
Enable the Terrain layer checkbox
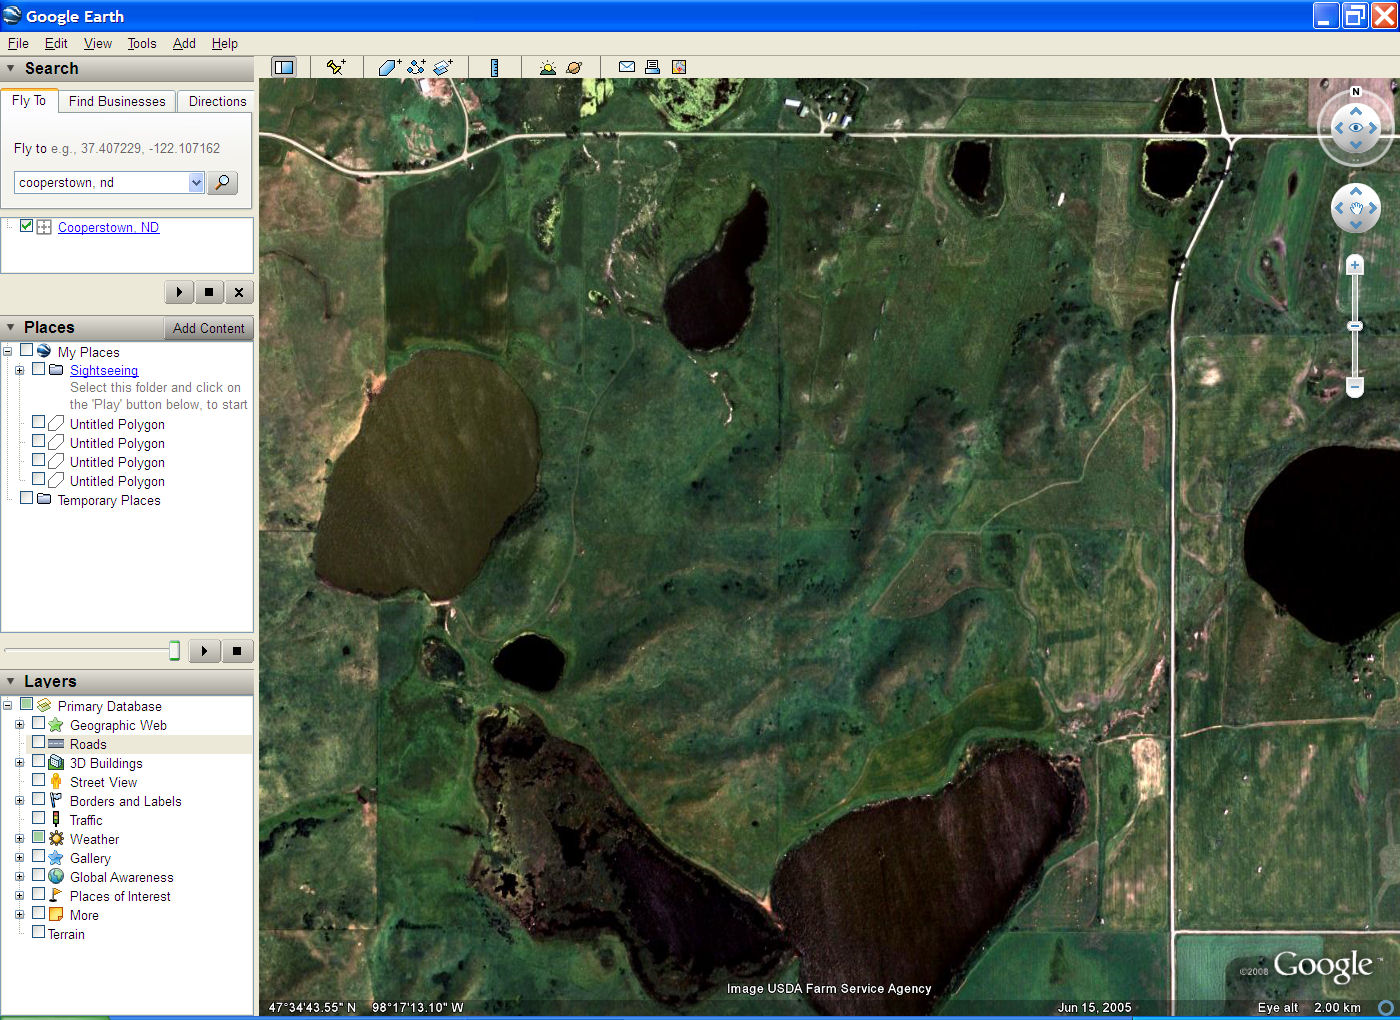pos(39,932)
